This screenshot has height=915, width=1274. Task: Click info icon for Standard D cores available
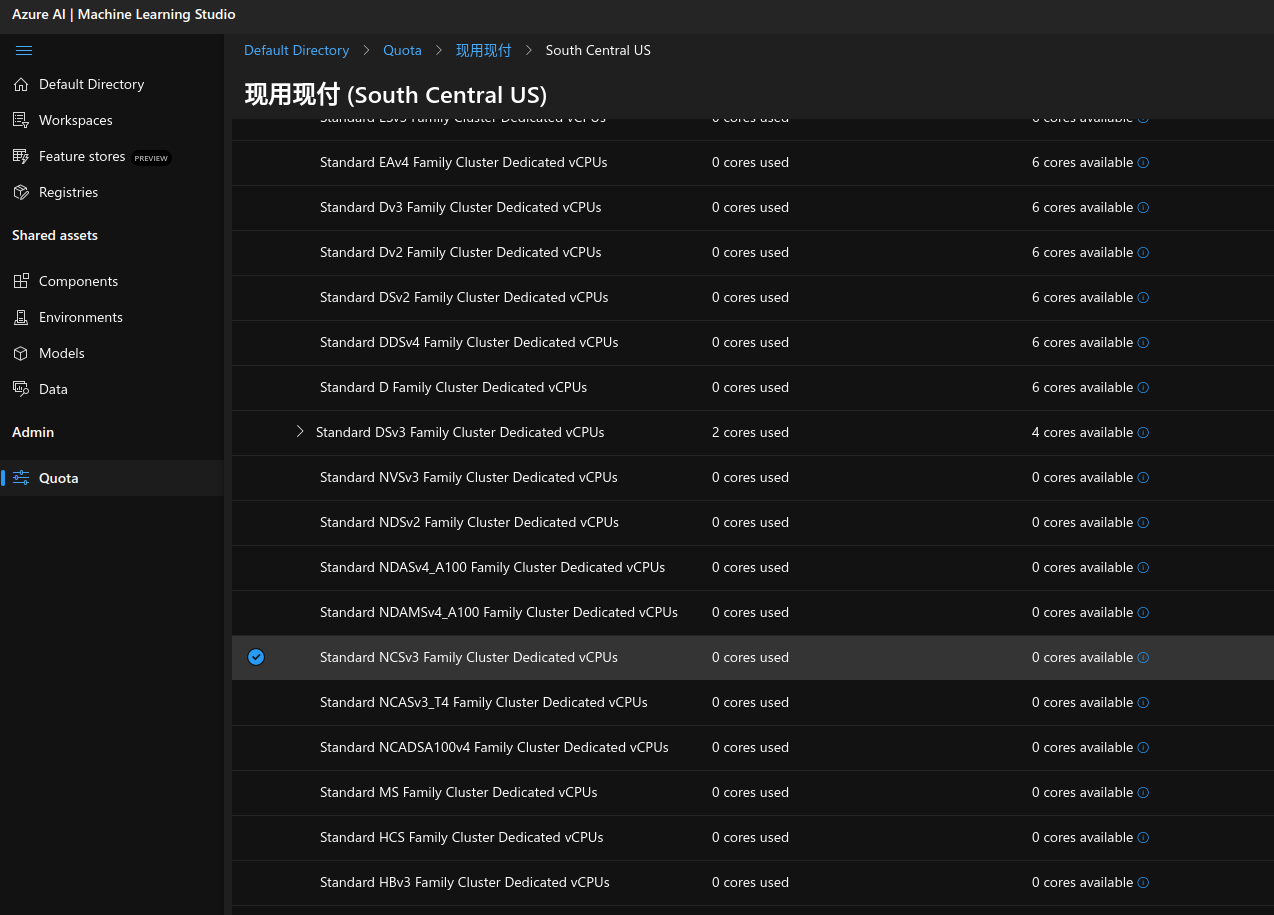1143,387
